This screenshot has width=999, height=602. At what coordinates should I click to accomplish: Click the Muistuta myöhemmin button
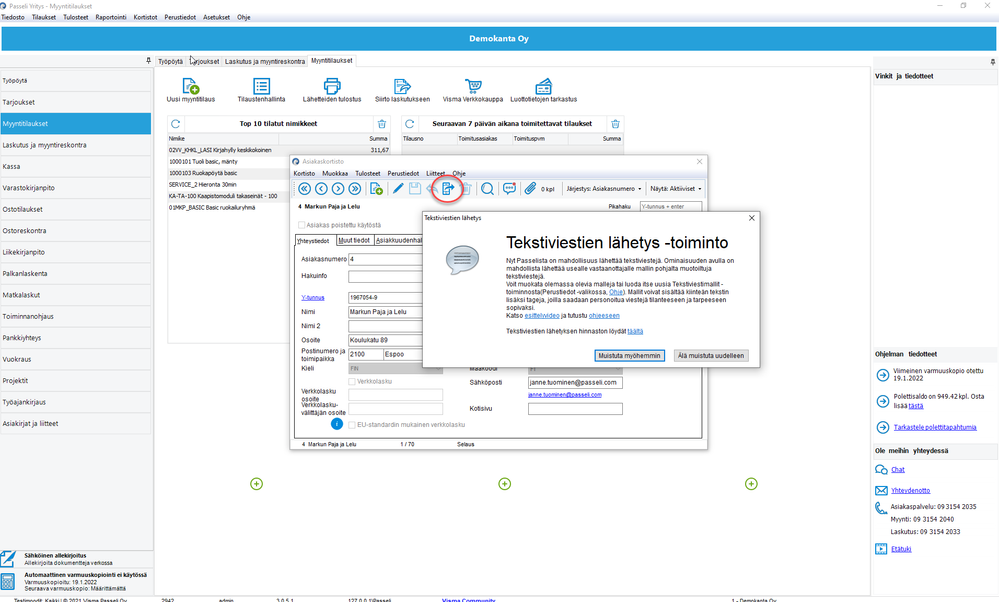(629, 355)
